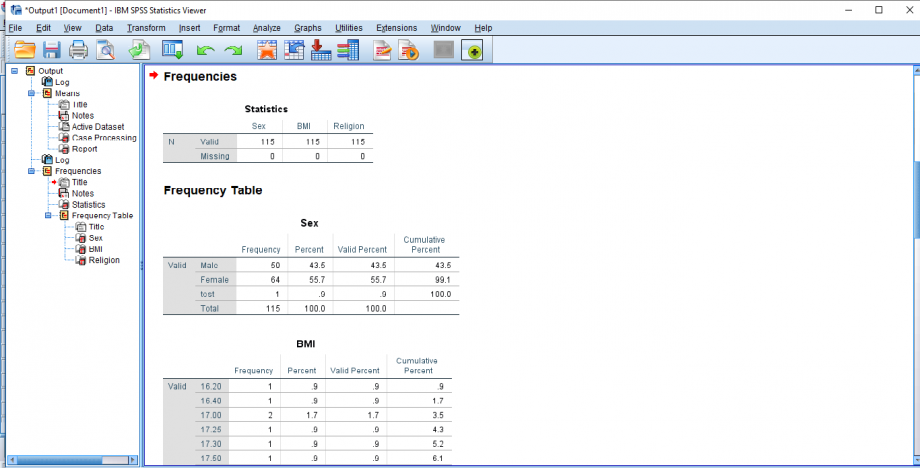Click the Undo toolbar arrow
Screen dimensions: 920x468
tap(205, 50)
